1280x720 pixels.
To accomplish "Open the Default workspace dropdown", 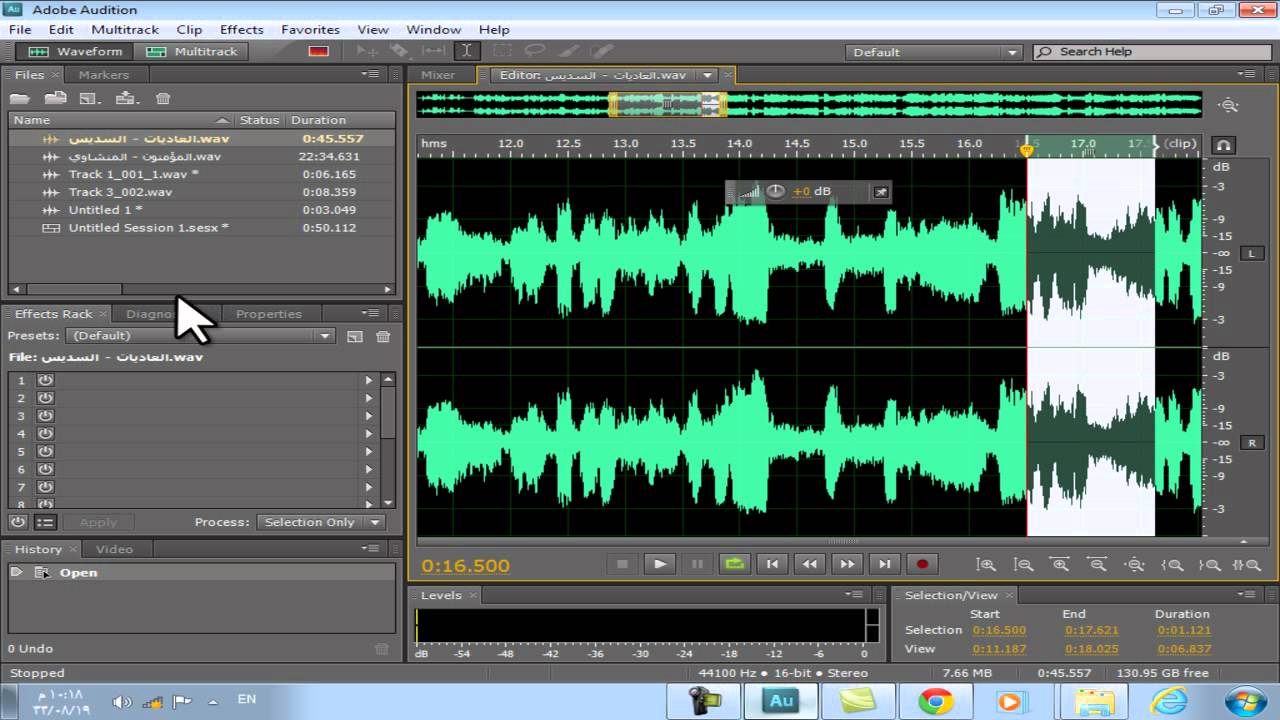I will [x=933, y=52].
